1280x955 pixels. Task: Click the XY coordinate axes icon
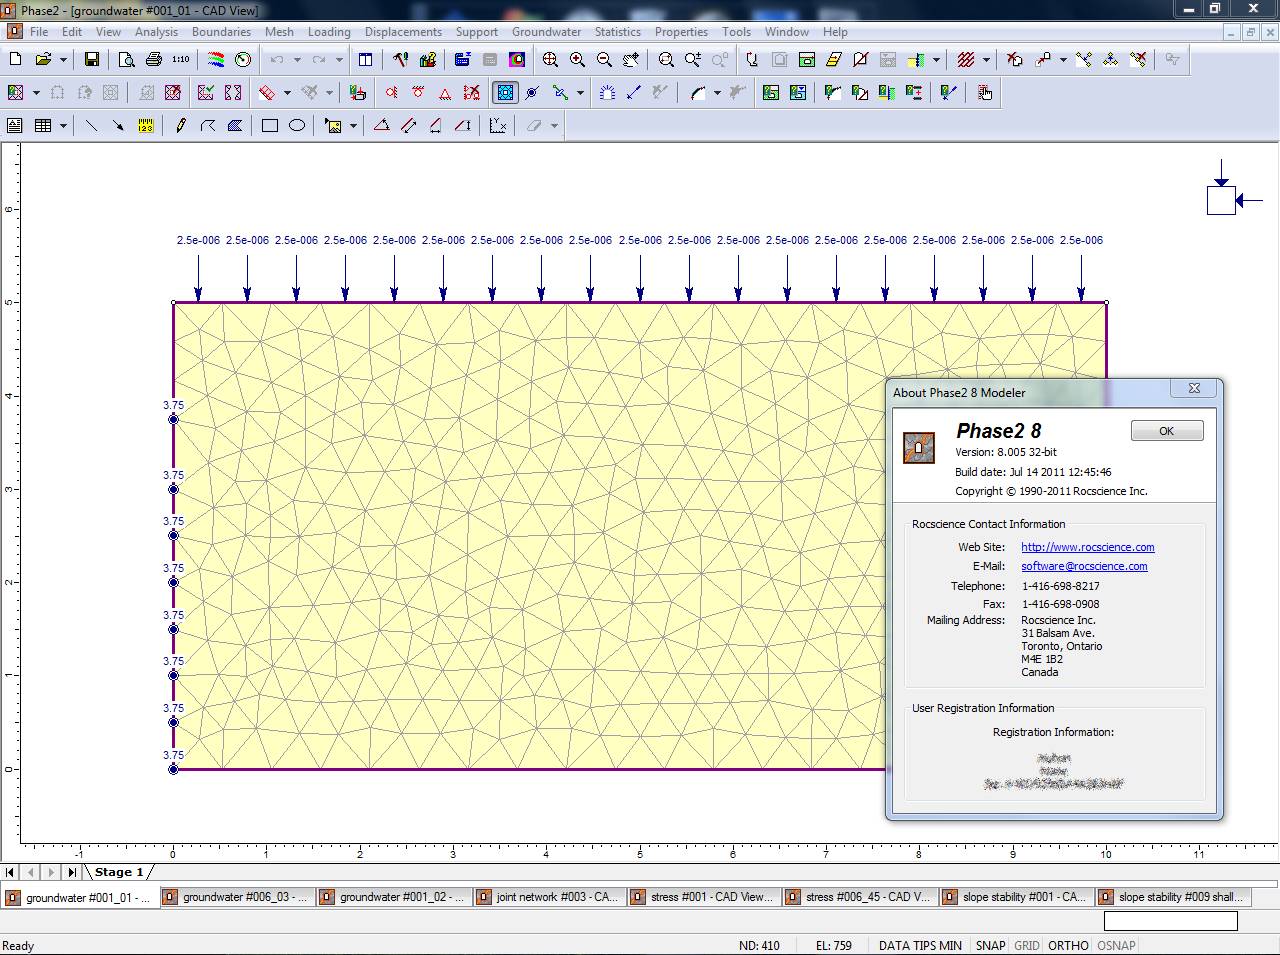[x=498, y=126]
